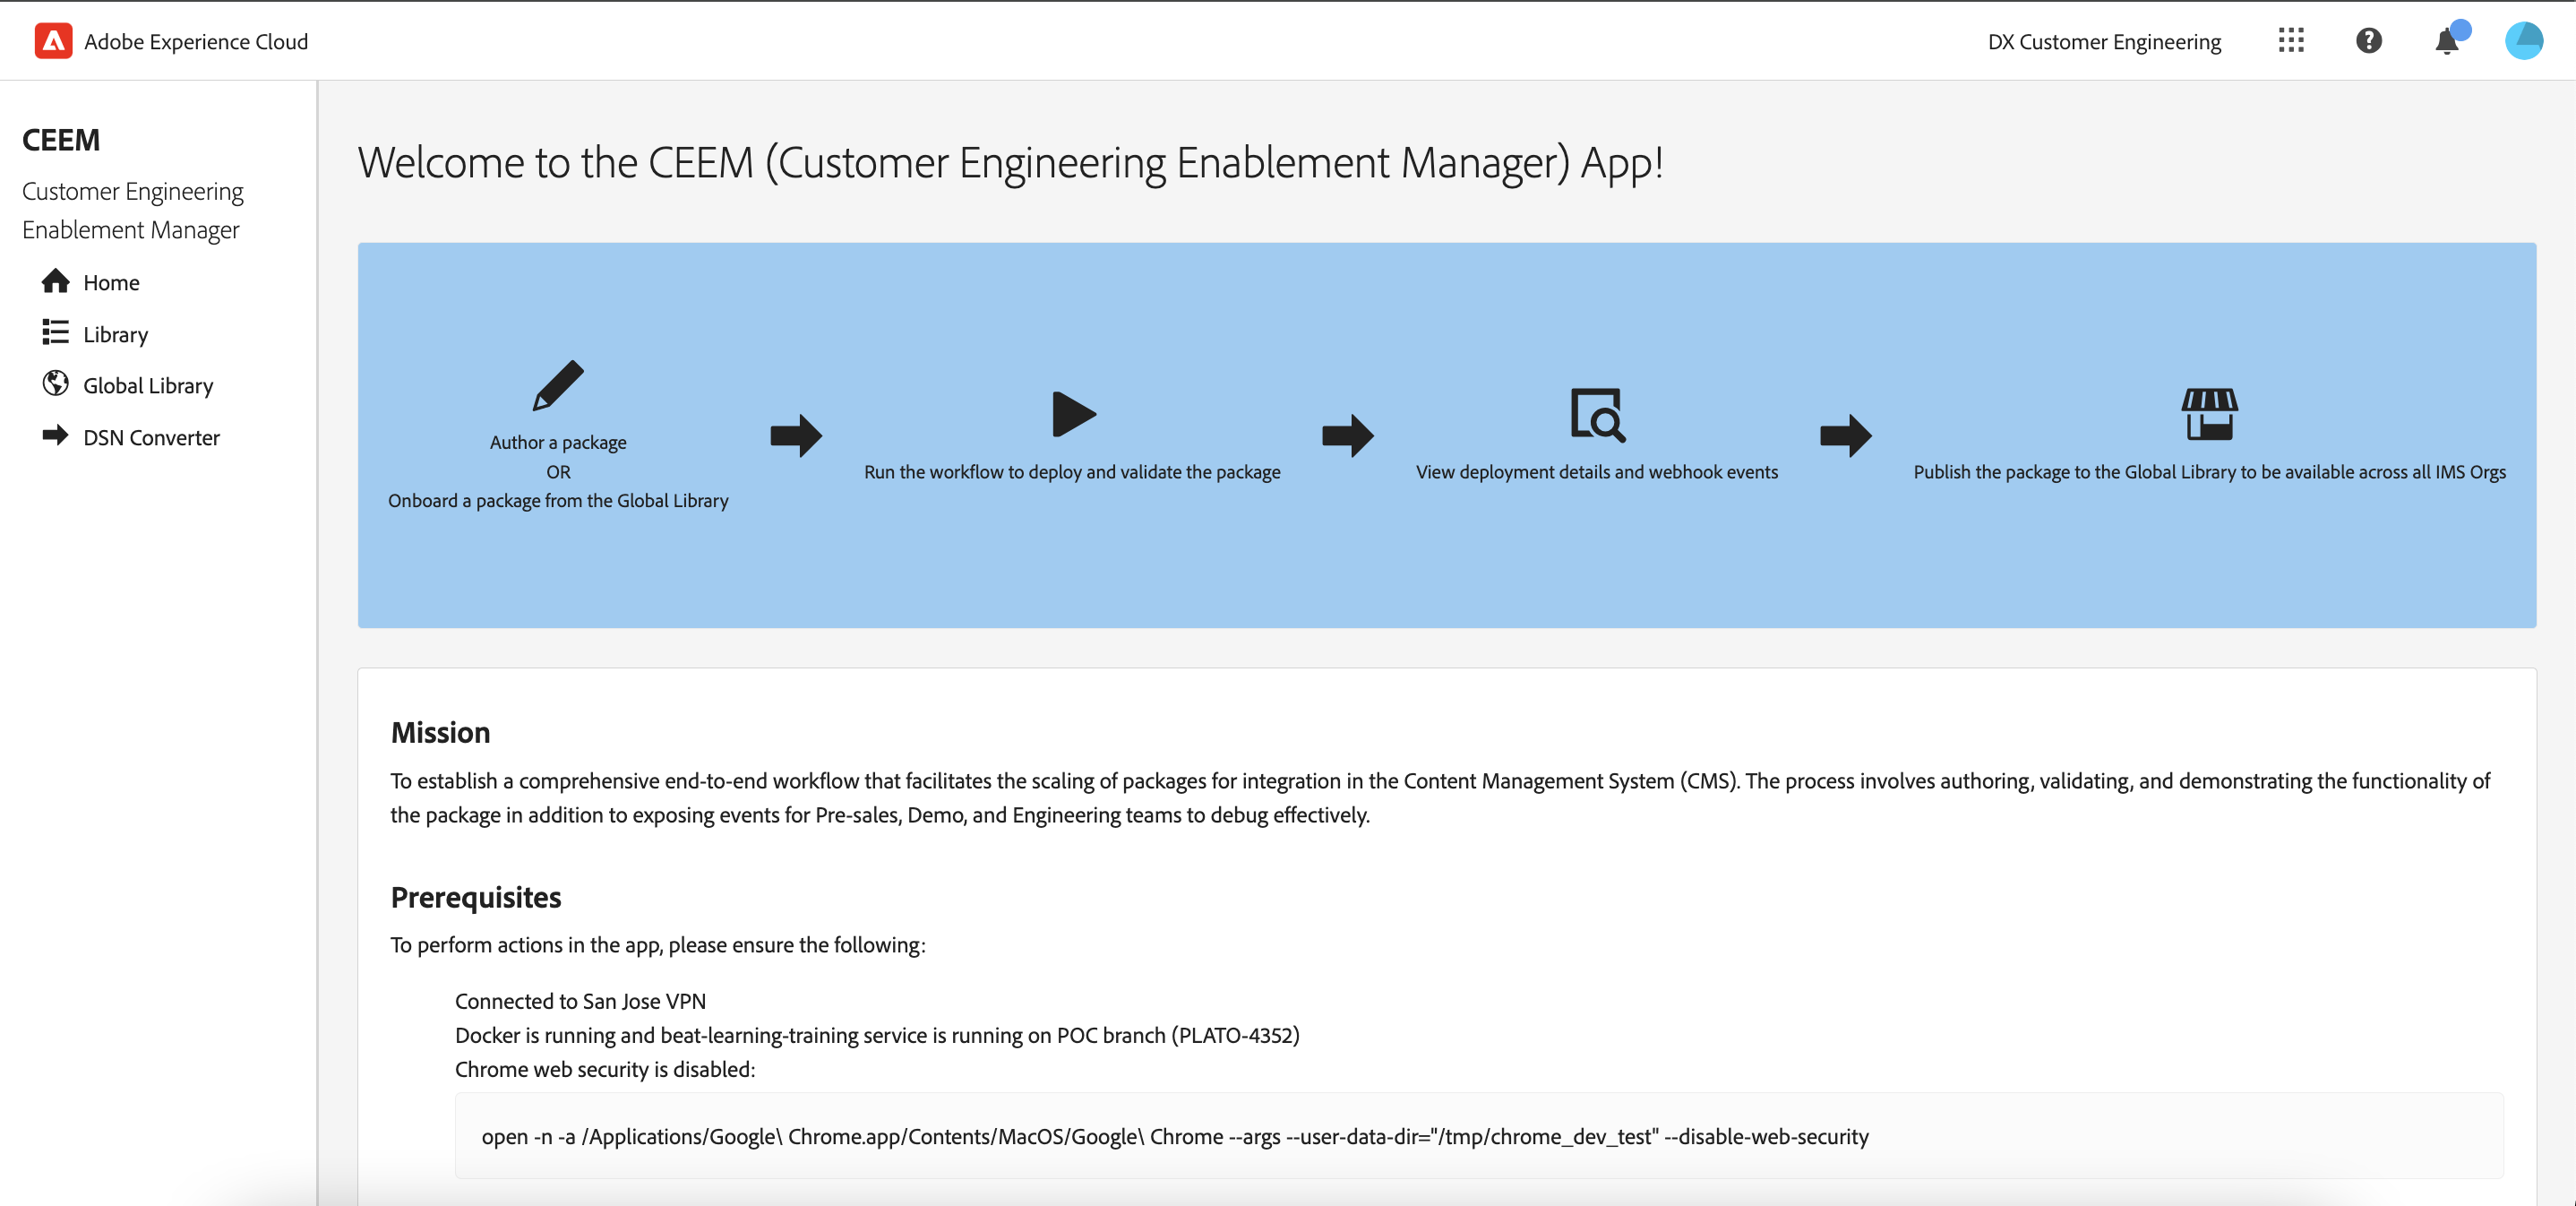Click the Welcome to the CEEM page heading
The width and height of the screenshot is (2576, 1206).
(1010, 163)
